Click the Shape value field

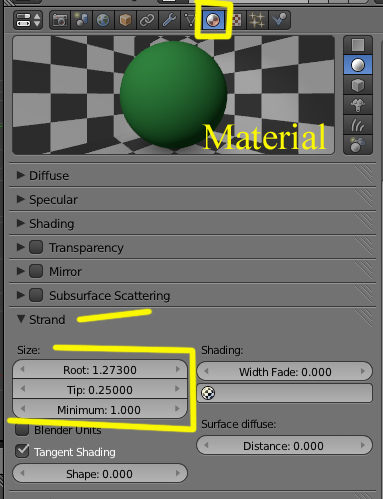pos(100,473)
